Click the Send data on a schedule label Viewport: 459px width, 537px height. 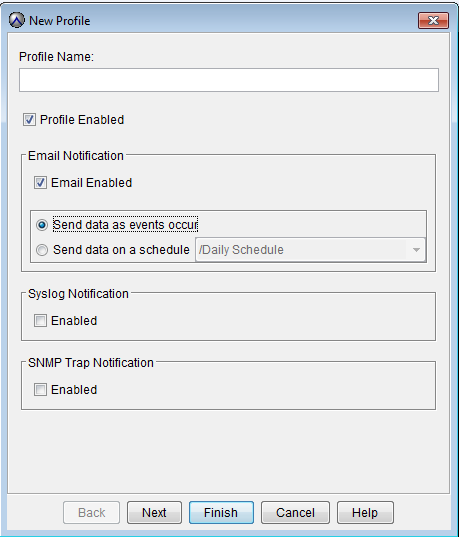121,250
